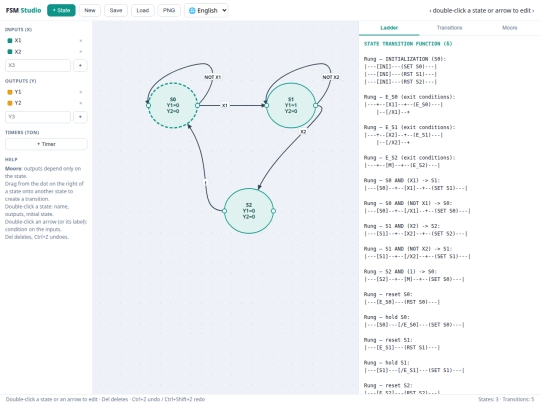Click the teal color square next to X1
540x405 pixels.
(x=10, y=41)
